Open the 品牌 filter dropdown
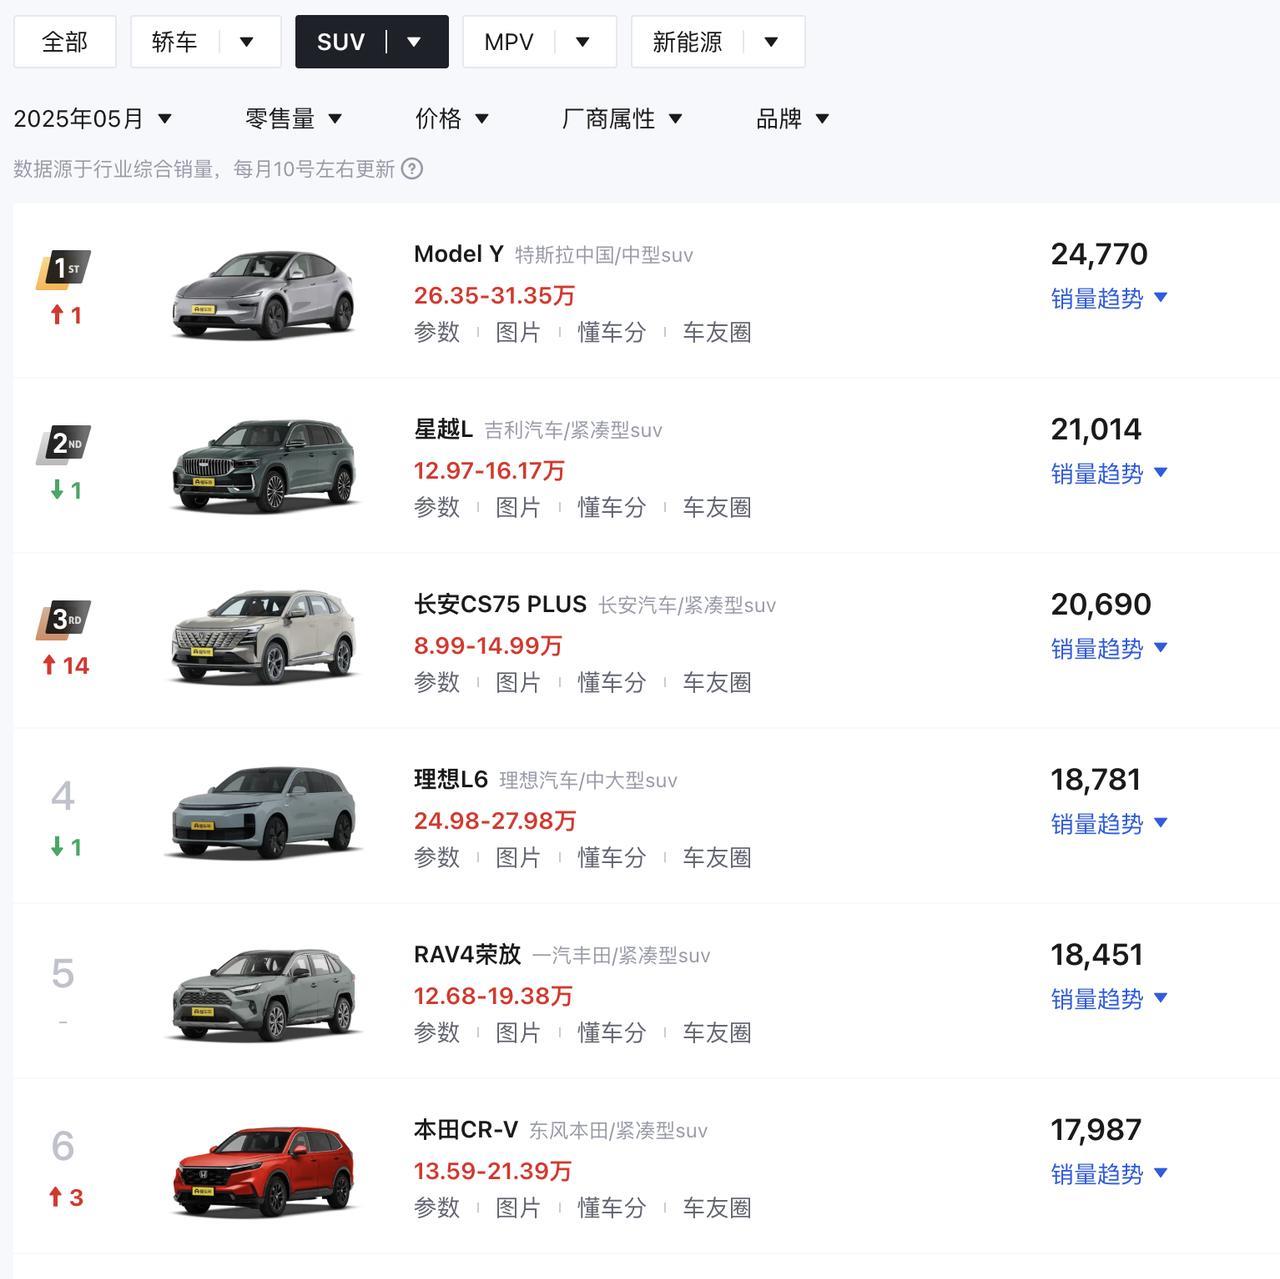Image resolution: width=1280 pixels, height=1279 pixels. [x=793, y=119]
